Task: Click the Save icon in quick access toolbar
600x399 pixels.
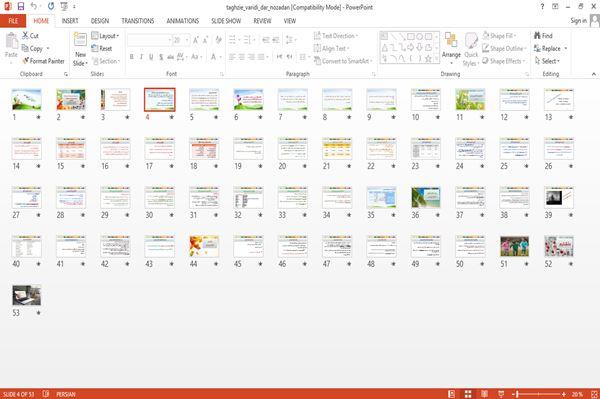Action: 21,7
